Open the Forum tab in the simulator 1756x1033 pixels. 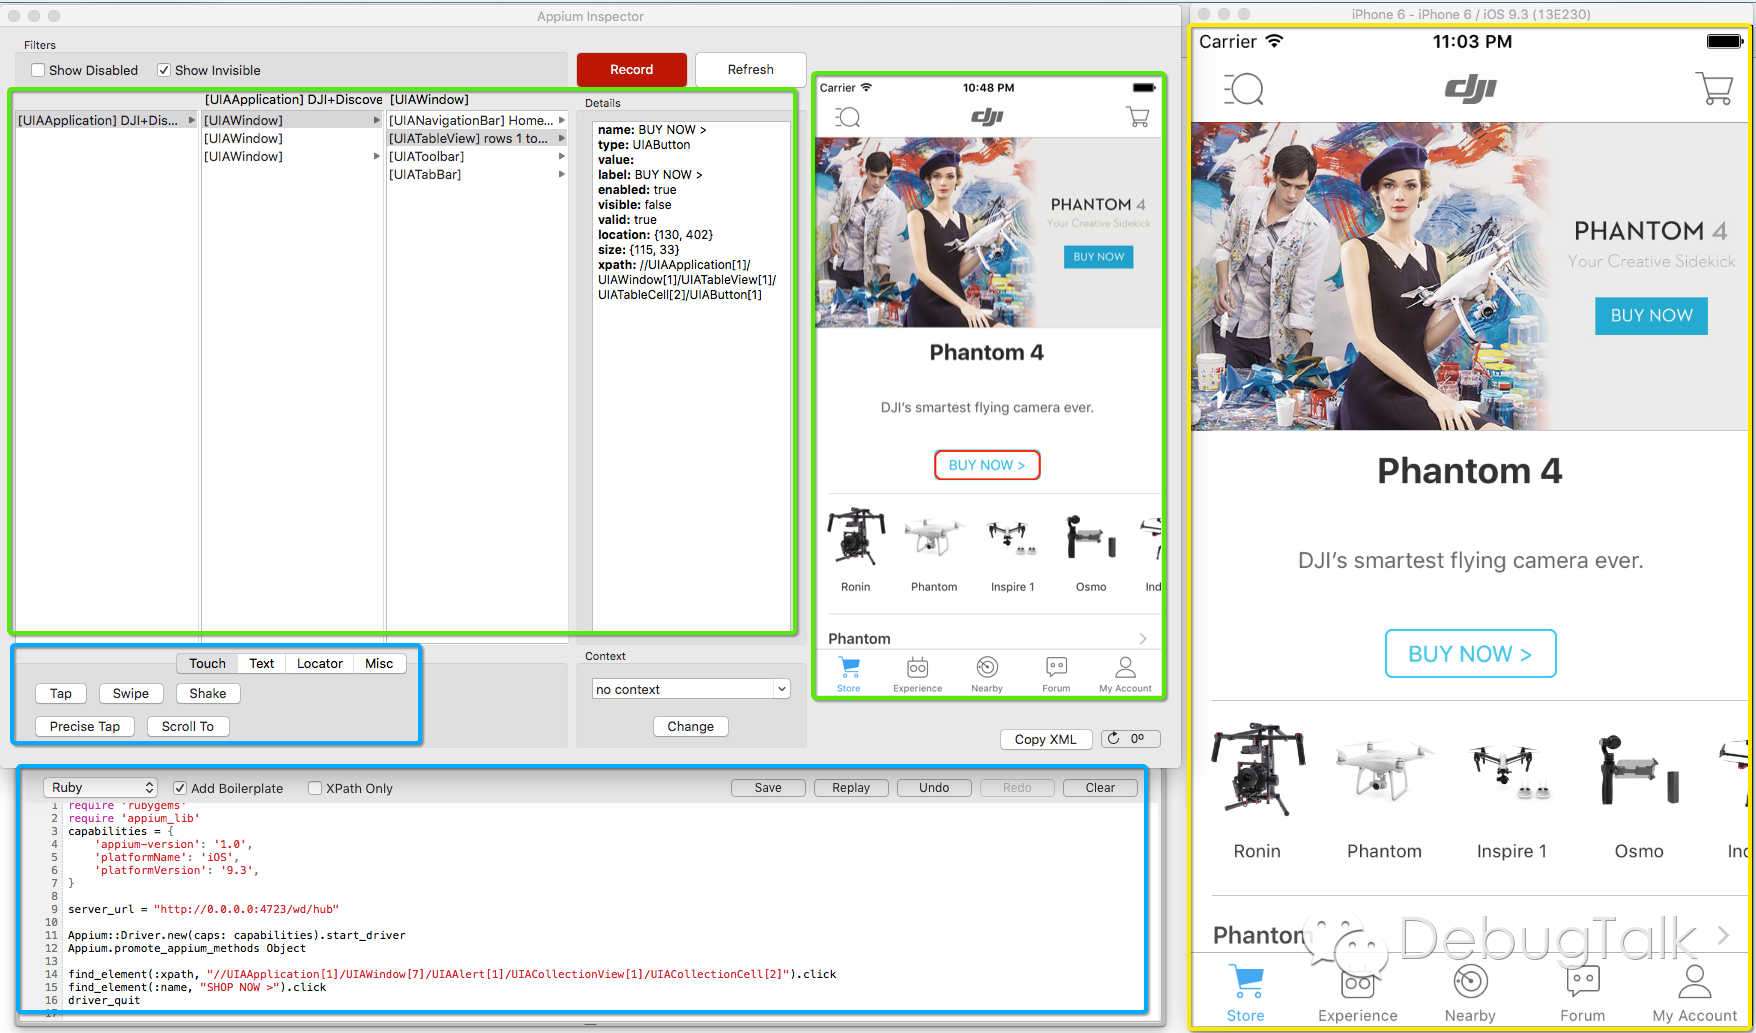point(1583,982)
